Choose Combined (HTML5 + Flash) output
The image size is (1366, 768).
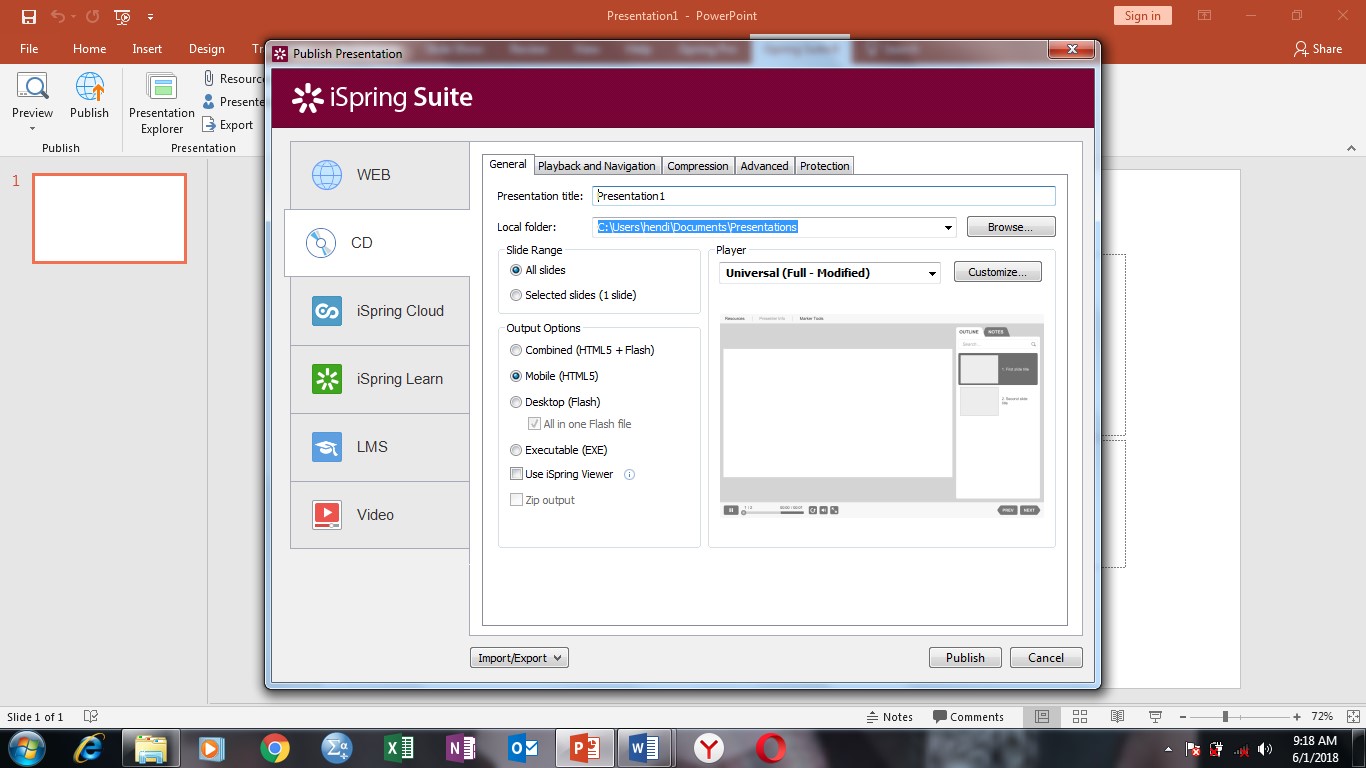516,350
